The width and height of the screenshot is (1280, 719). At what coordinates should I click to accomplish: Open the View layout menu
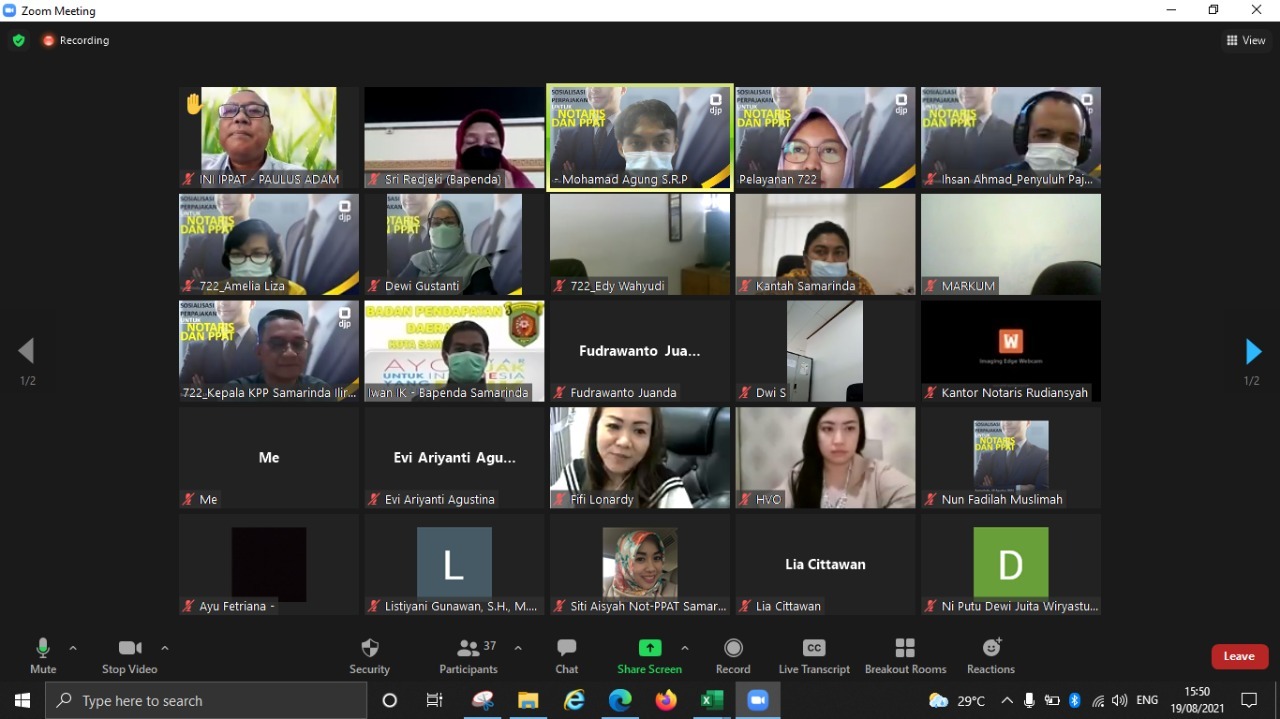tap(1246, 41)
